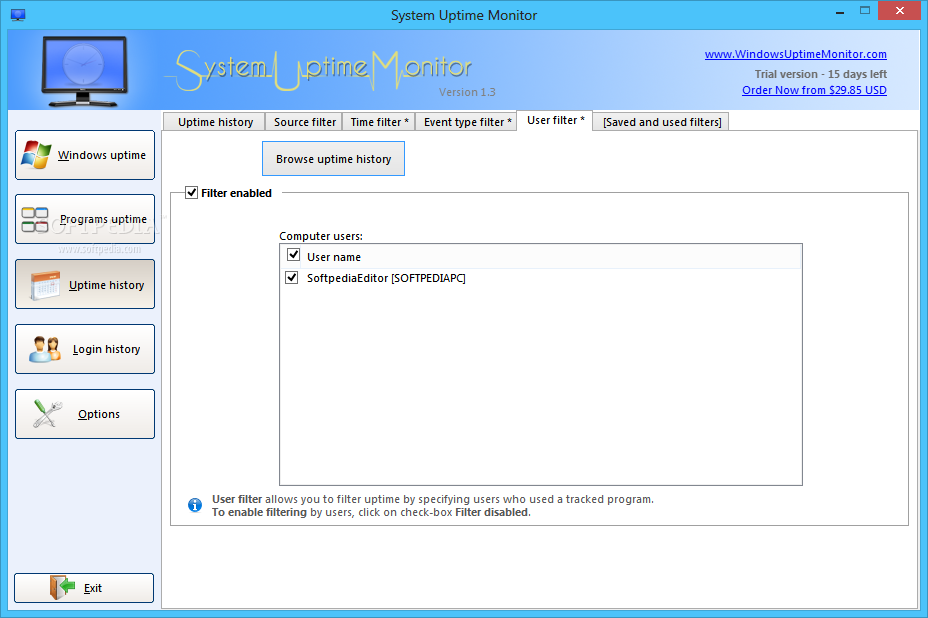Click the two-users icon on Login history

(x=45, y=349)
